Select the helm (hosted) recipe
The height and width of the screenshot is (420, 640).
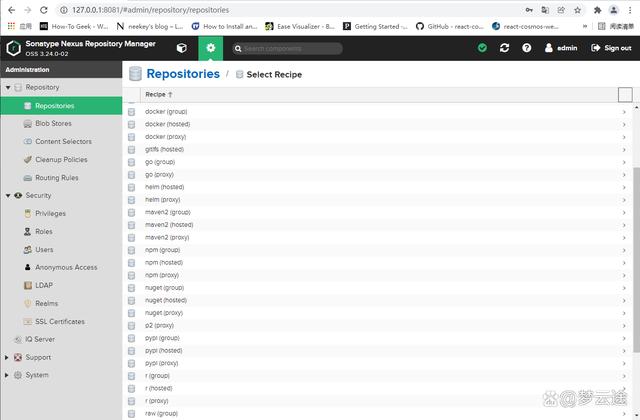(378, 187)
